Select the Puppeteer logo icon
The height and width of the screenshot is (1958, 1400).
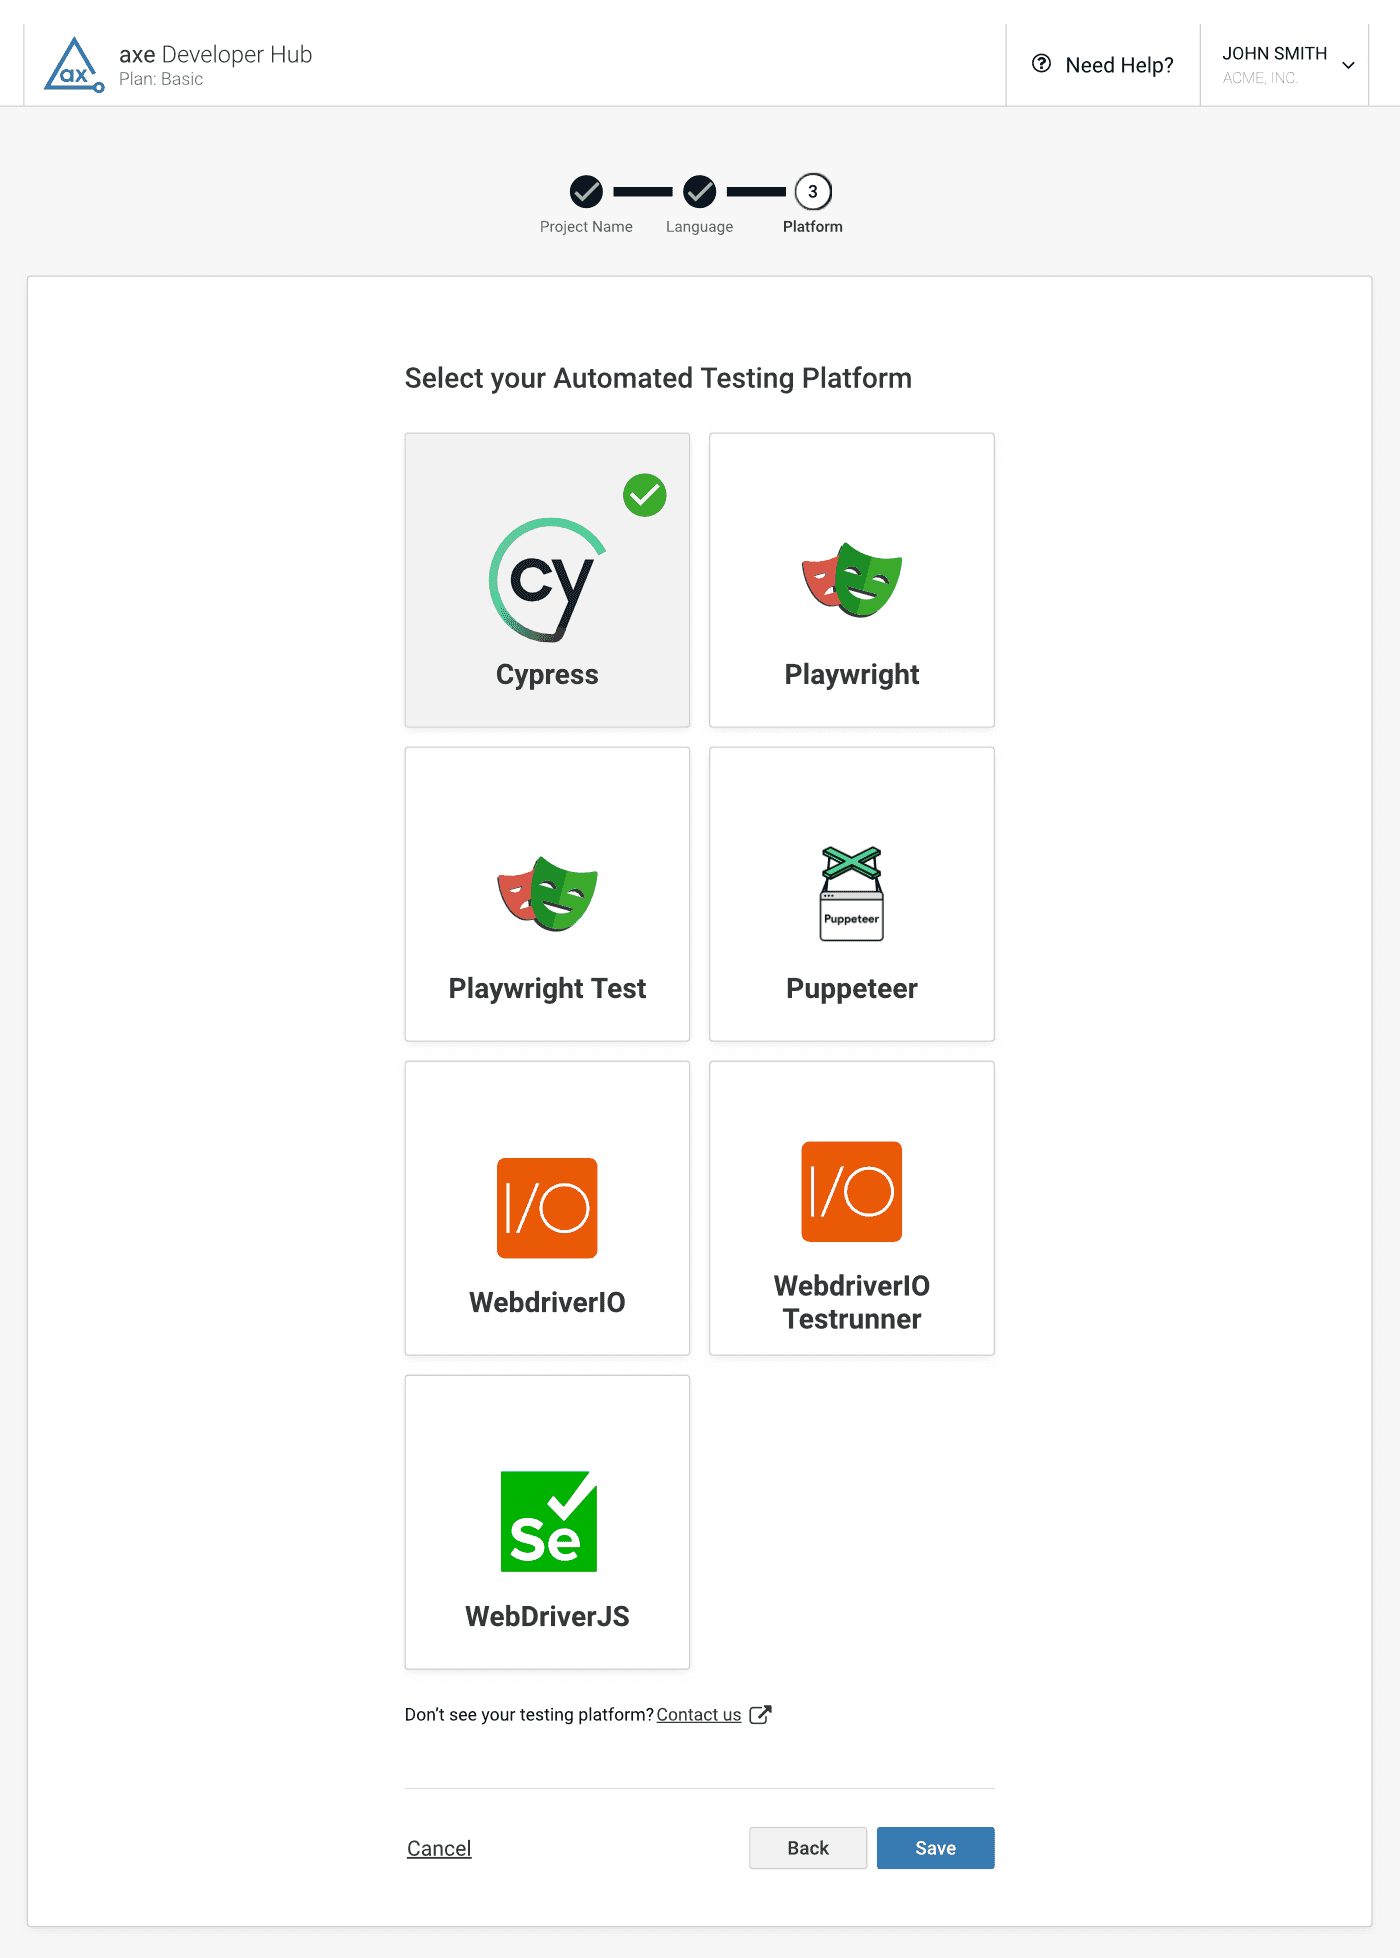coord(852,893)
